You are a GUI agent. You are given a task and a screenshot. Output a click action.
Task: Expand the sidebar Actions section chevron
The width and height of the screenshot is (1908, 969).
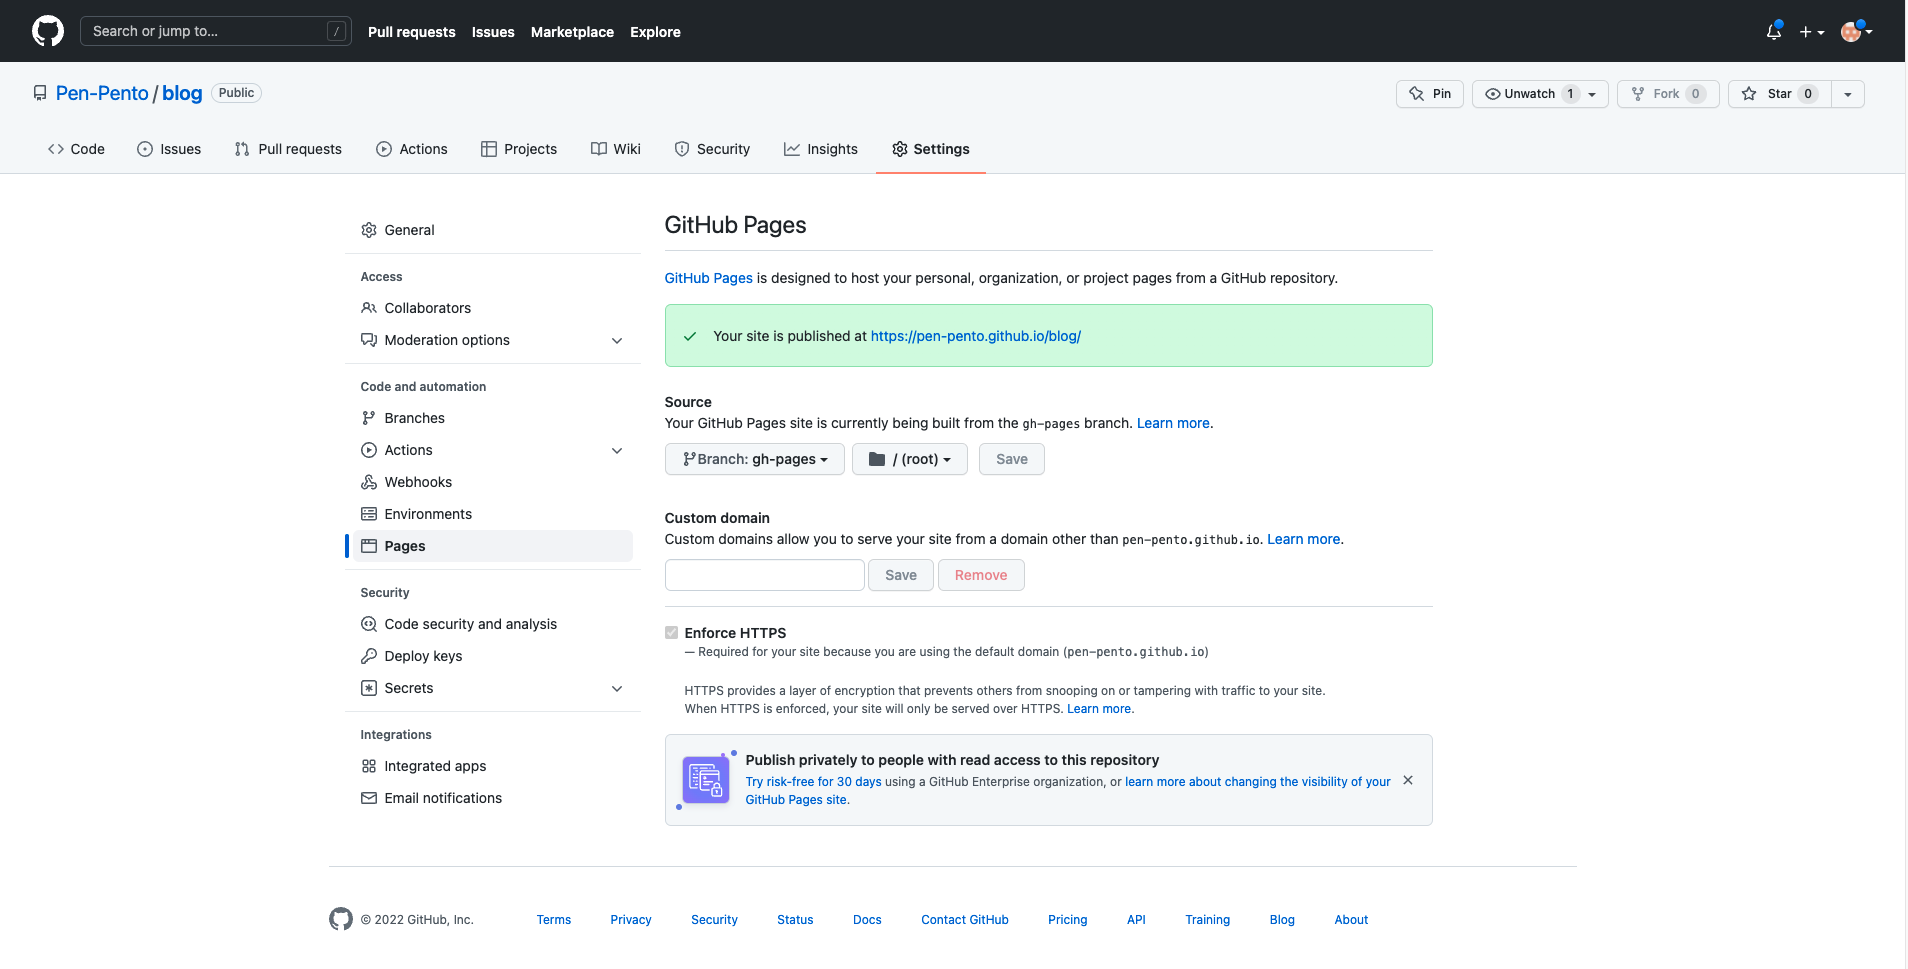pos(617,450)
